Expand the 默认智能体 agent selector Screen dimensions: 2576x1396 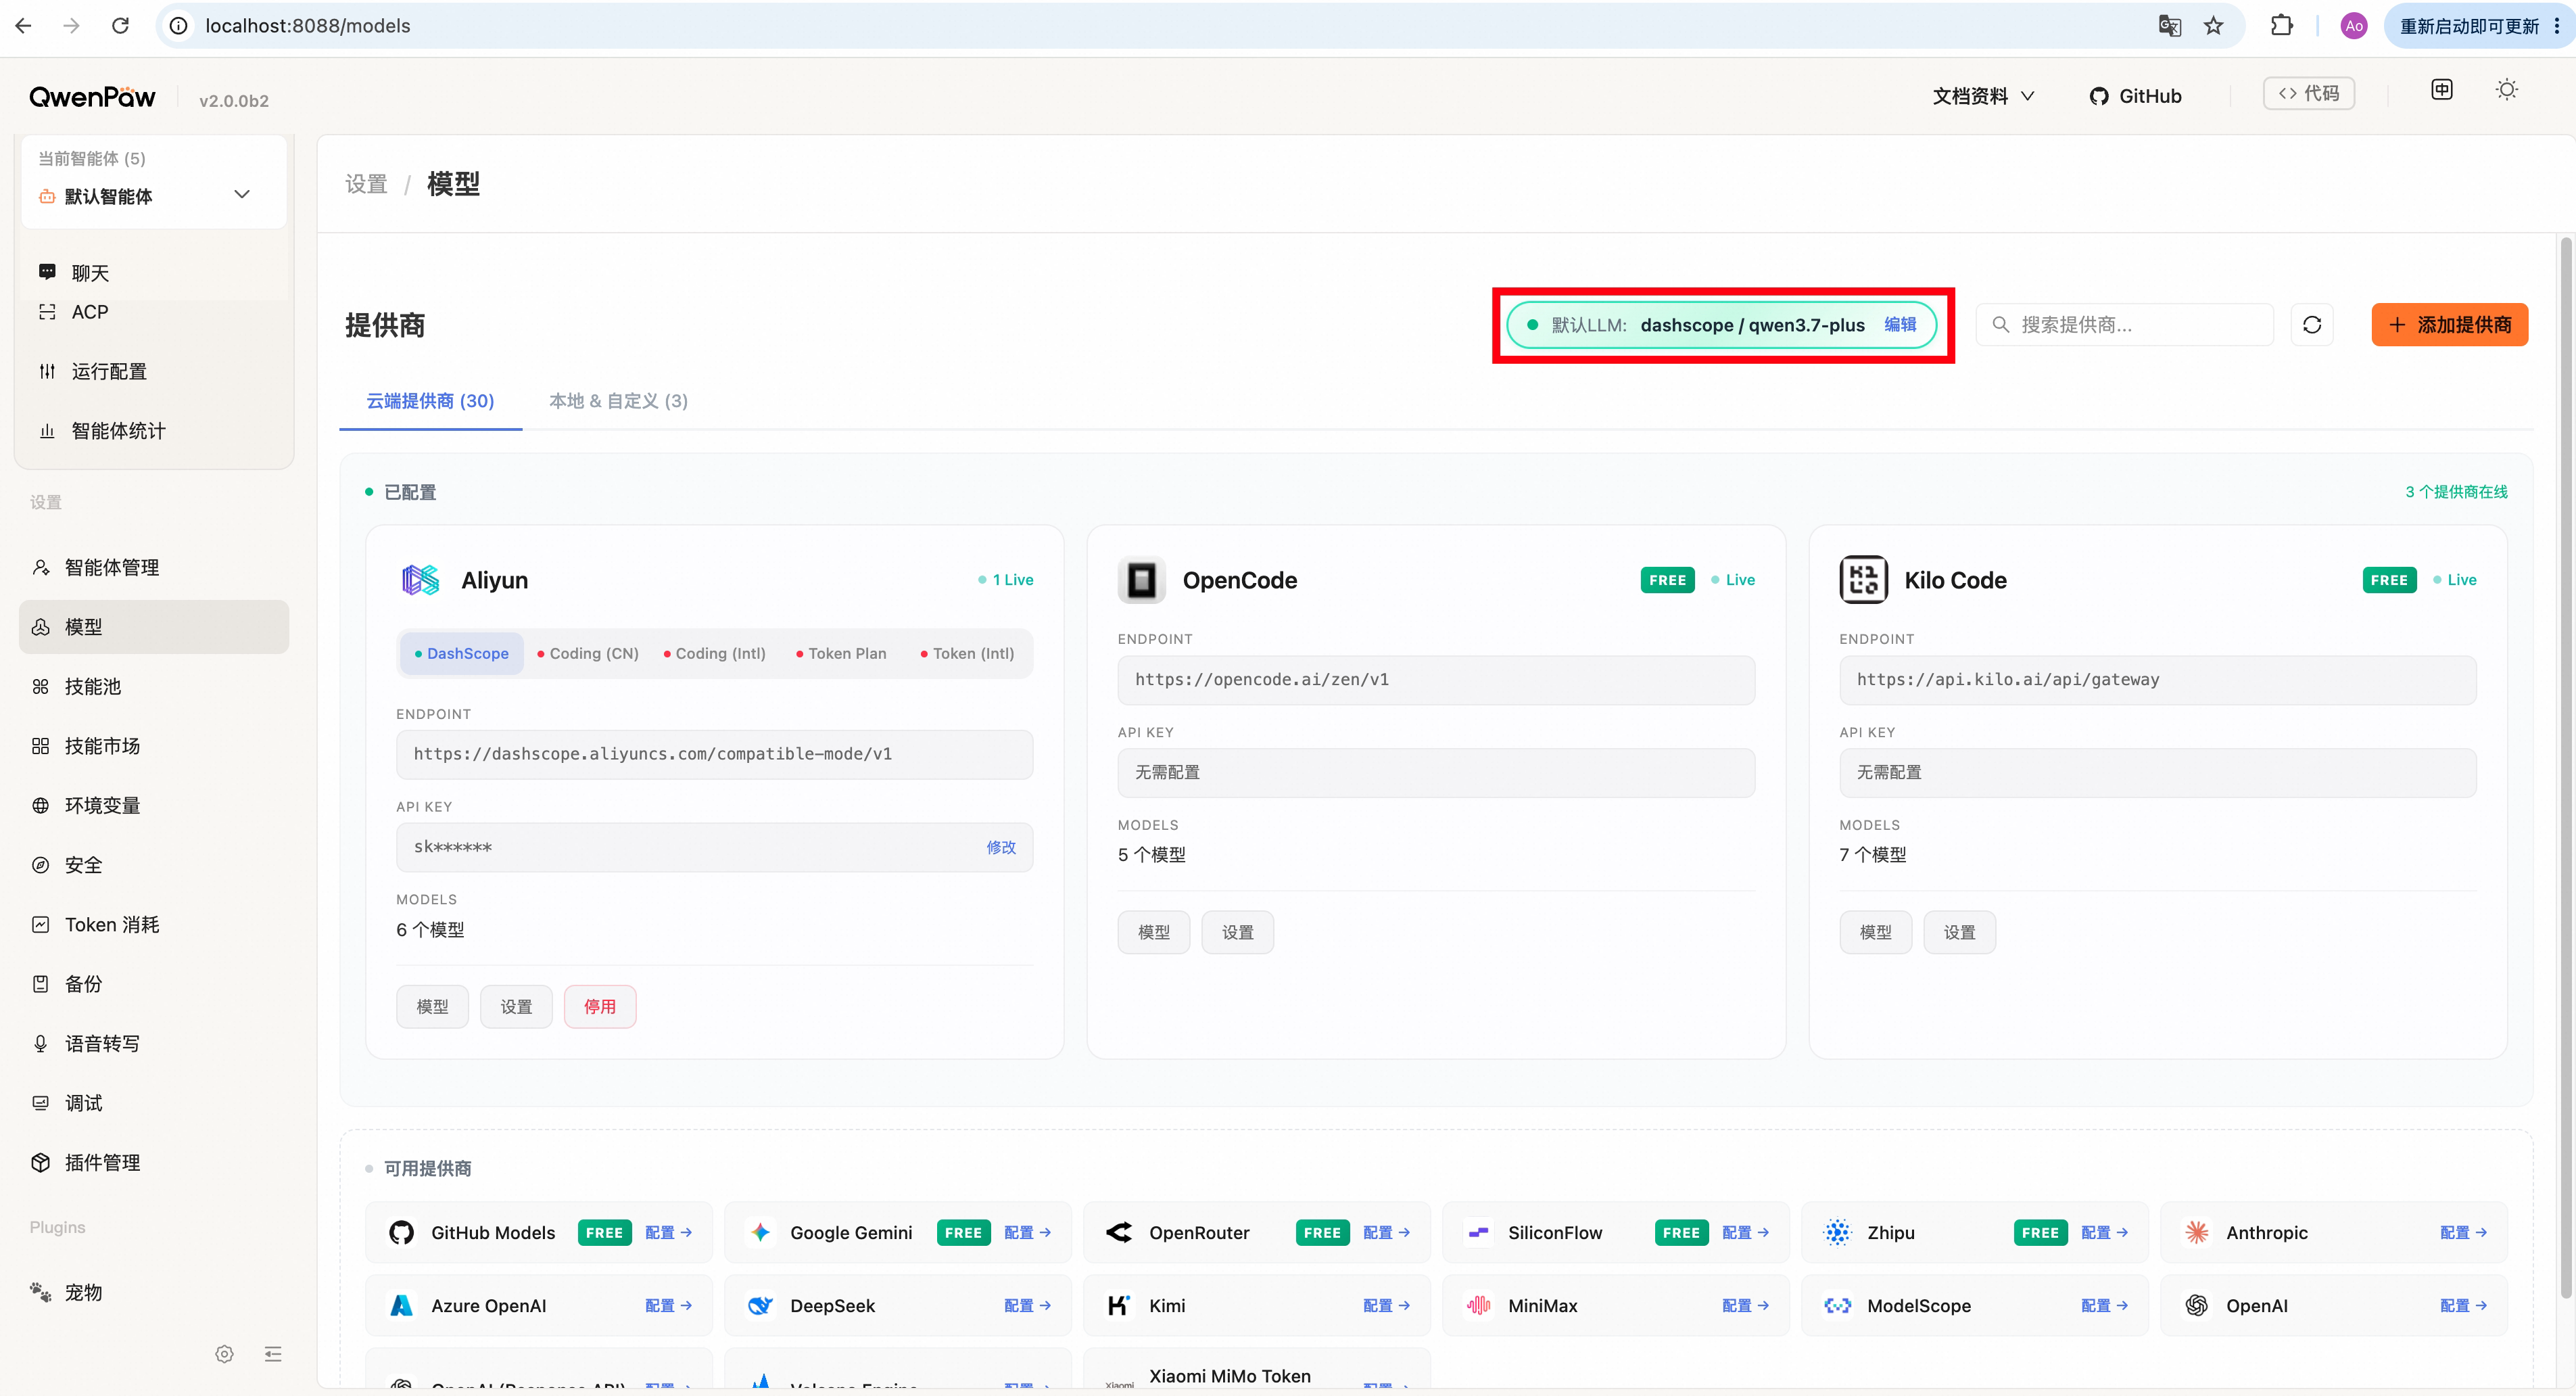coord(154,196)
